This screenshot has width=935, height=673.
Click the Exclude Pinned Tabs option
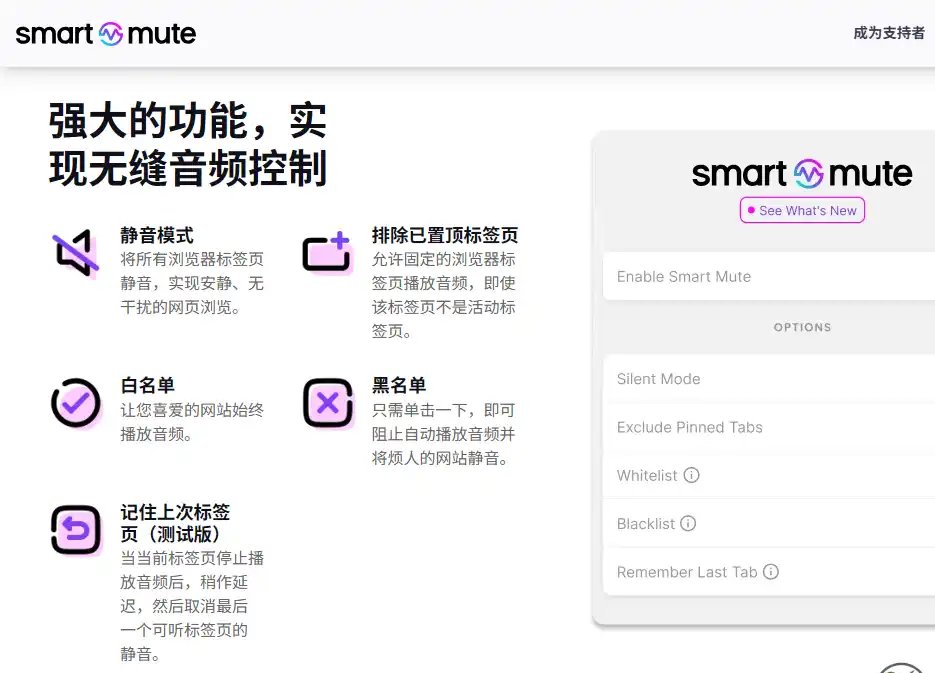point(769,427)
